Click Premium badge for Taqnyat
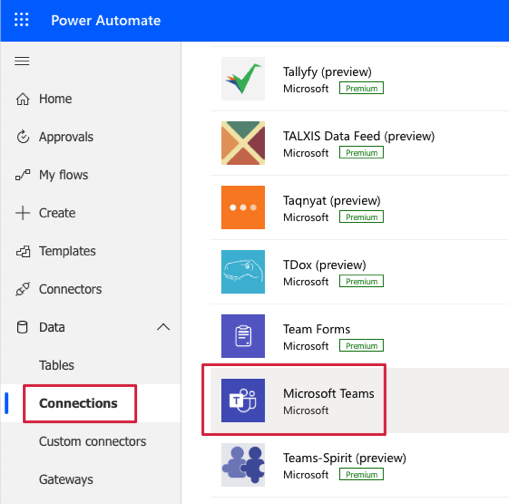Screen dimensions: 509x504 click(361, 217)
